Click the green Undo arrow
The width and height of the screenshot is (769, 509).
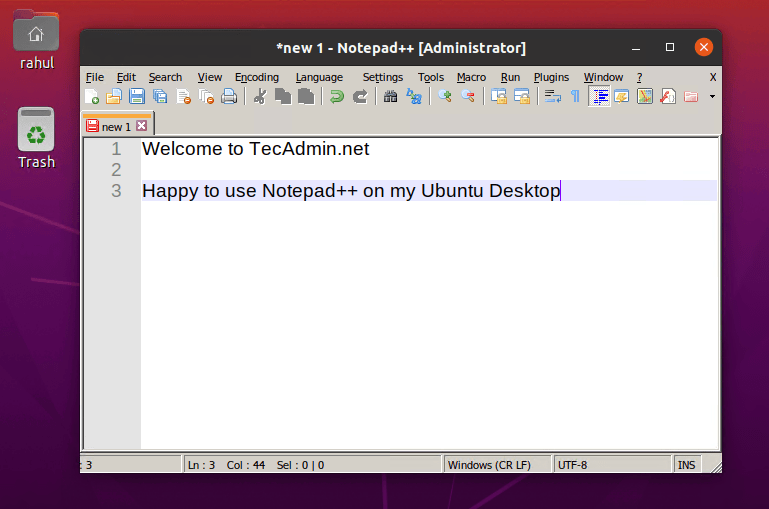click(337, 97)
